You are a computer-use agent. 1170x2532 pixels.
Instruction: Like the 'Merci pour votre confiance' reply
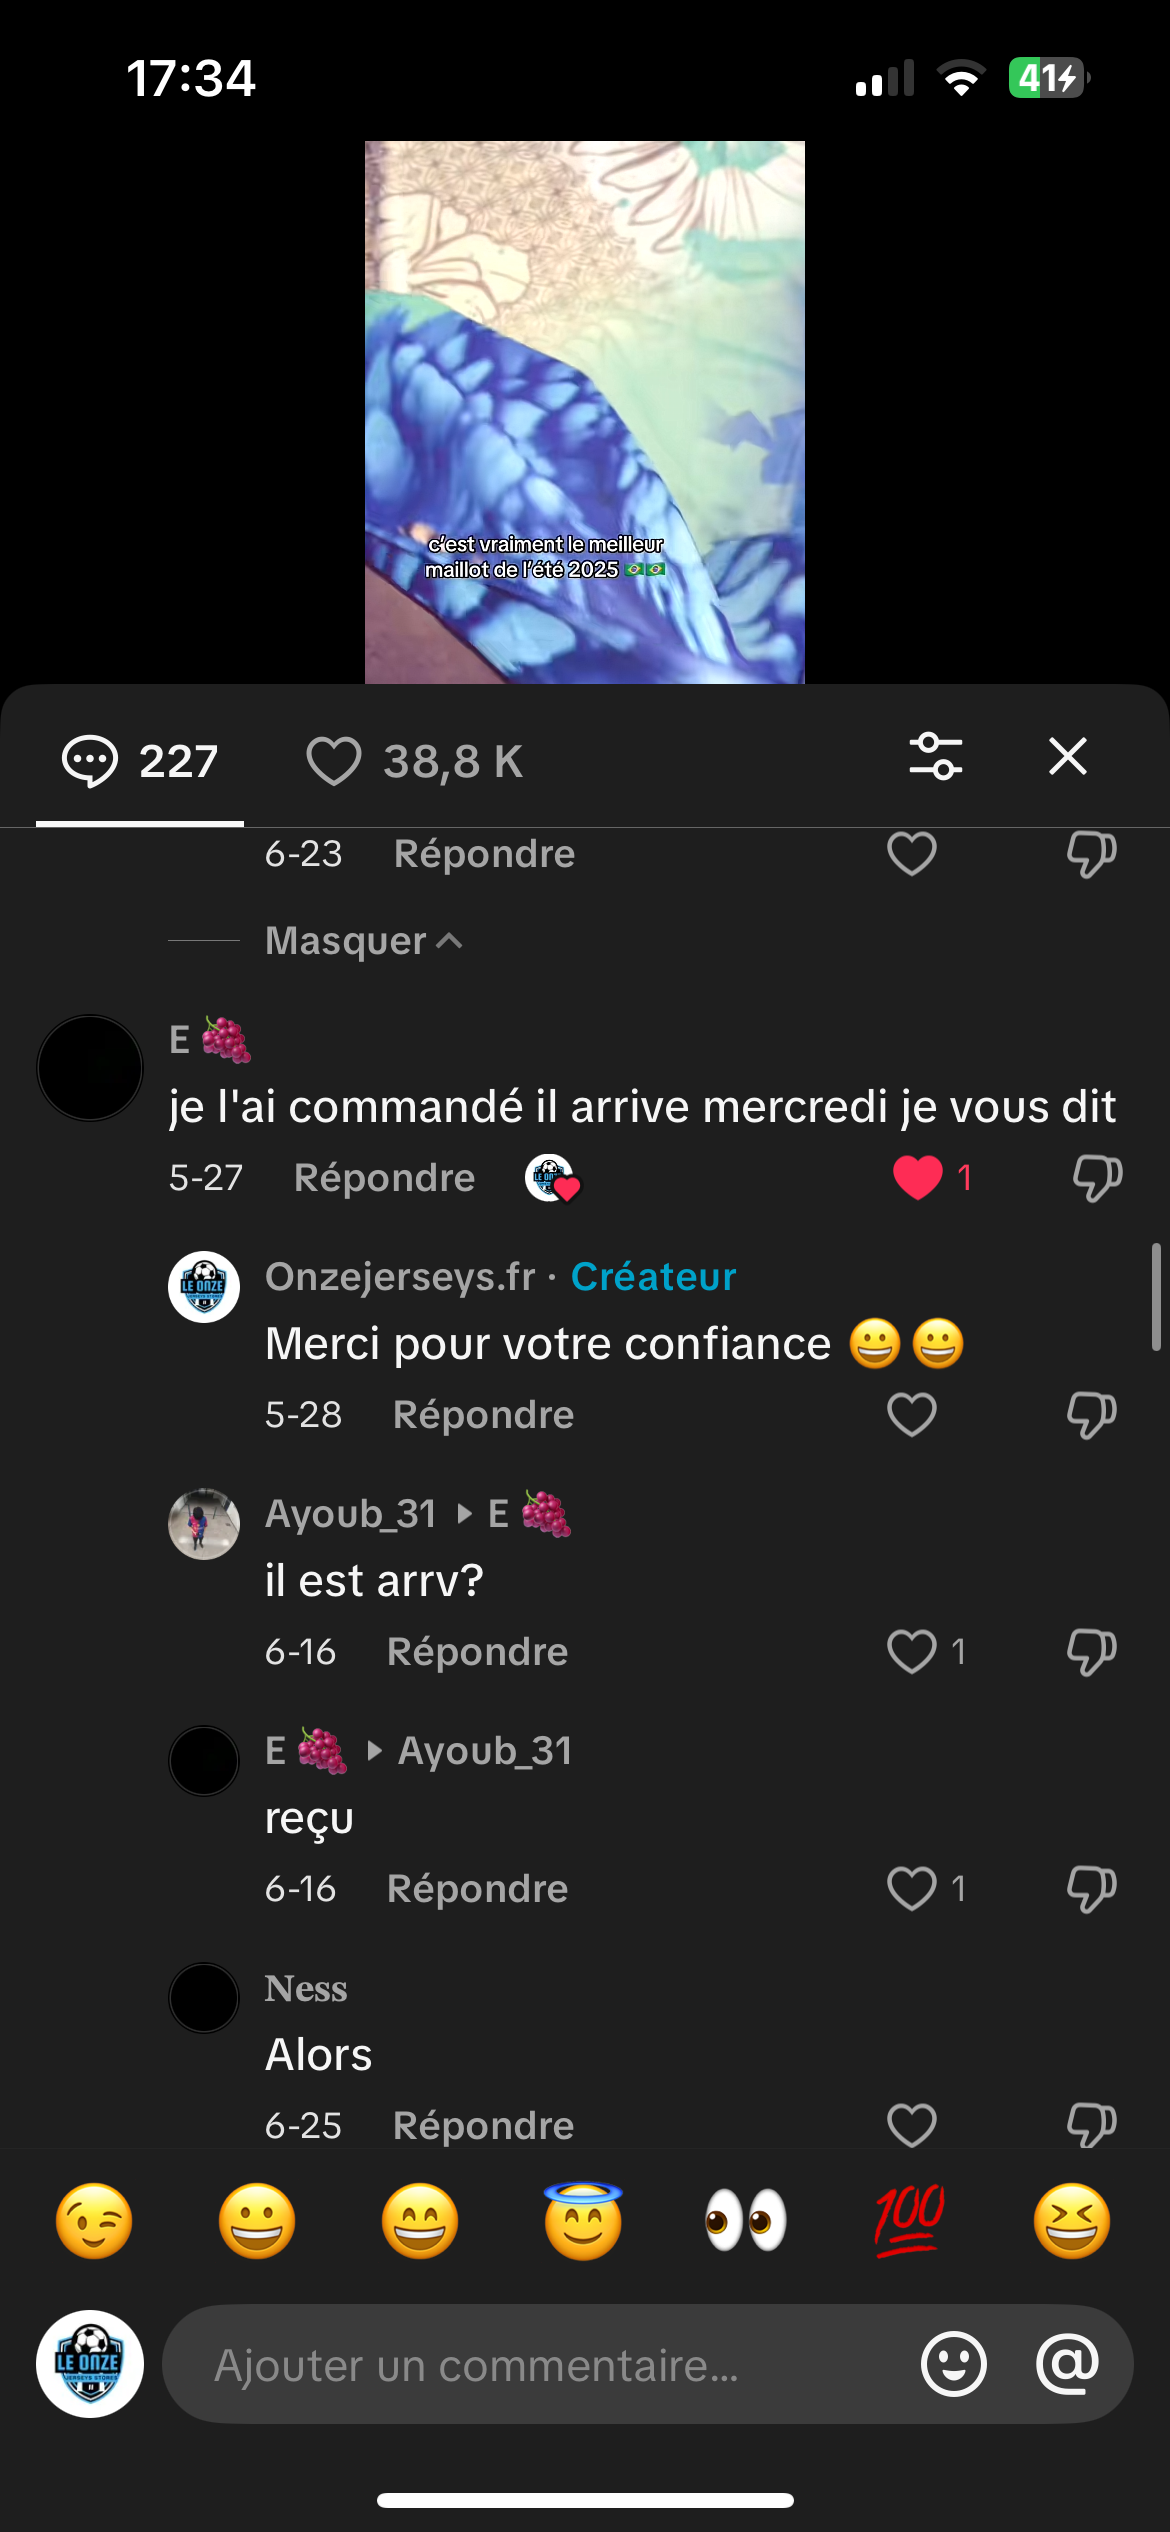(x=911, y=1415)
